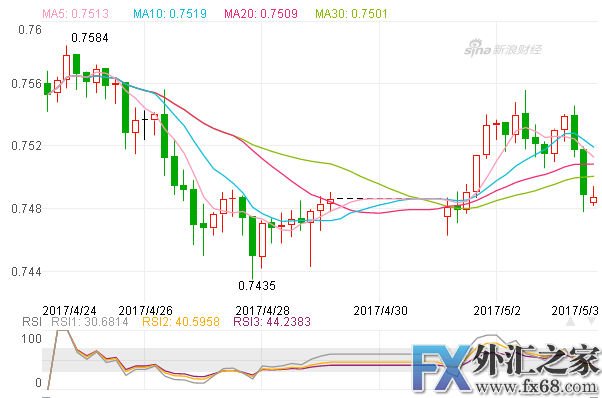The image size is (602, 398).
Task: Click the 0.744 price axis label
Action: [x=26, y=272]
